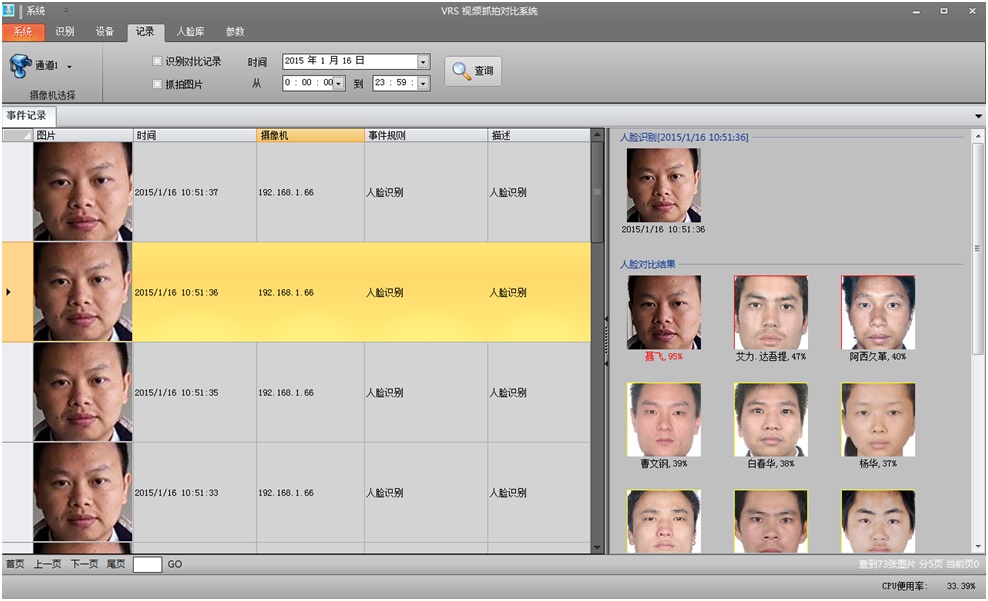
Task: Switch to the 设备 tab
Action: [105, 31]
